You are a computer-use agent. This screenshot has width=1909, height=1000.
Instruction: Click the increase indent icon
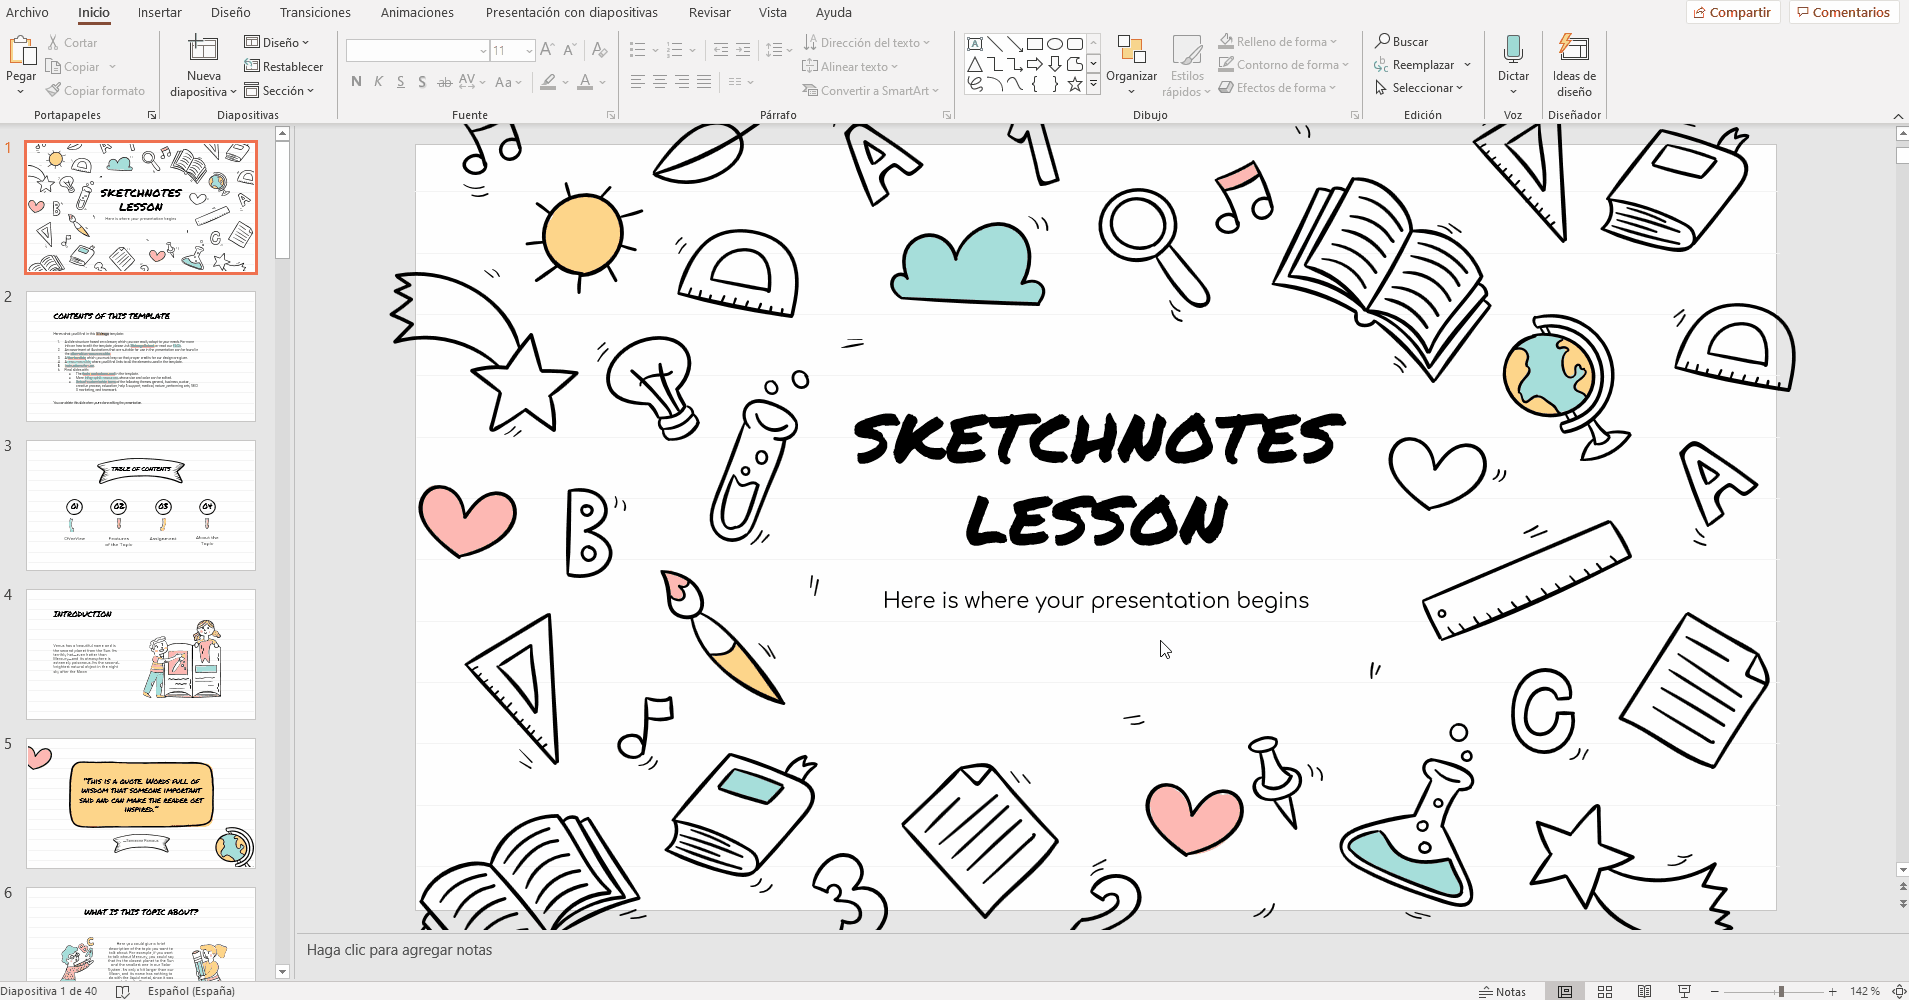[x=743, y=50]
